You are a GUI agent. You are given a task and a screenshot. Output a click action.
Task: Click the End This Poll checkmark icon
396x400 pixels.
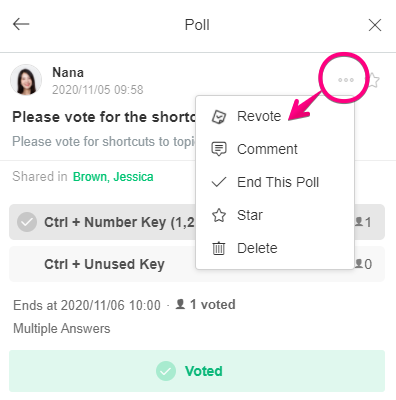click(x=219, y=182)
